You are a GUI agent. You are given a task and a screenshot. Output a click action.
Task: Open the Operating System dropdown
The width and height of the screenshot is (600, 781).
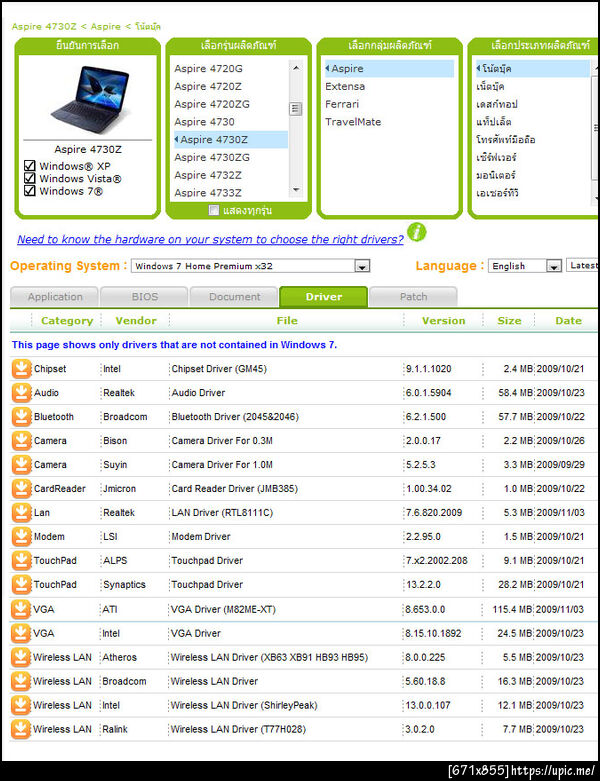pyautogui.click(x=250, y=266)
